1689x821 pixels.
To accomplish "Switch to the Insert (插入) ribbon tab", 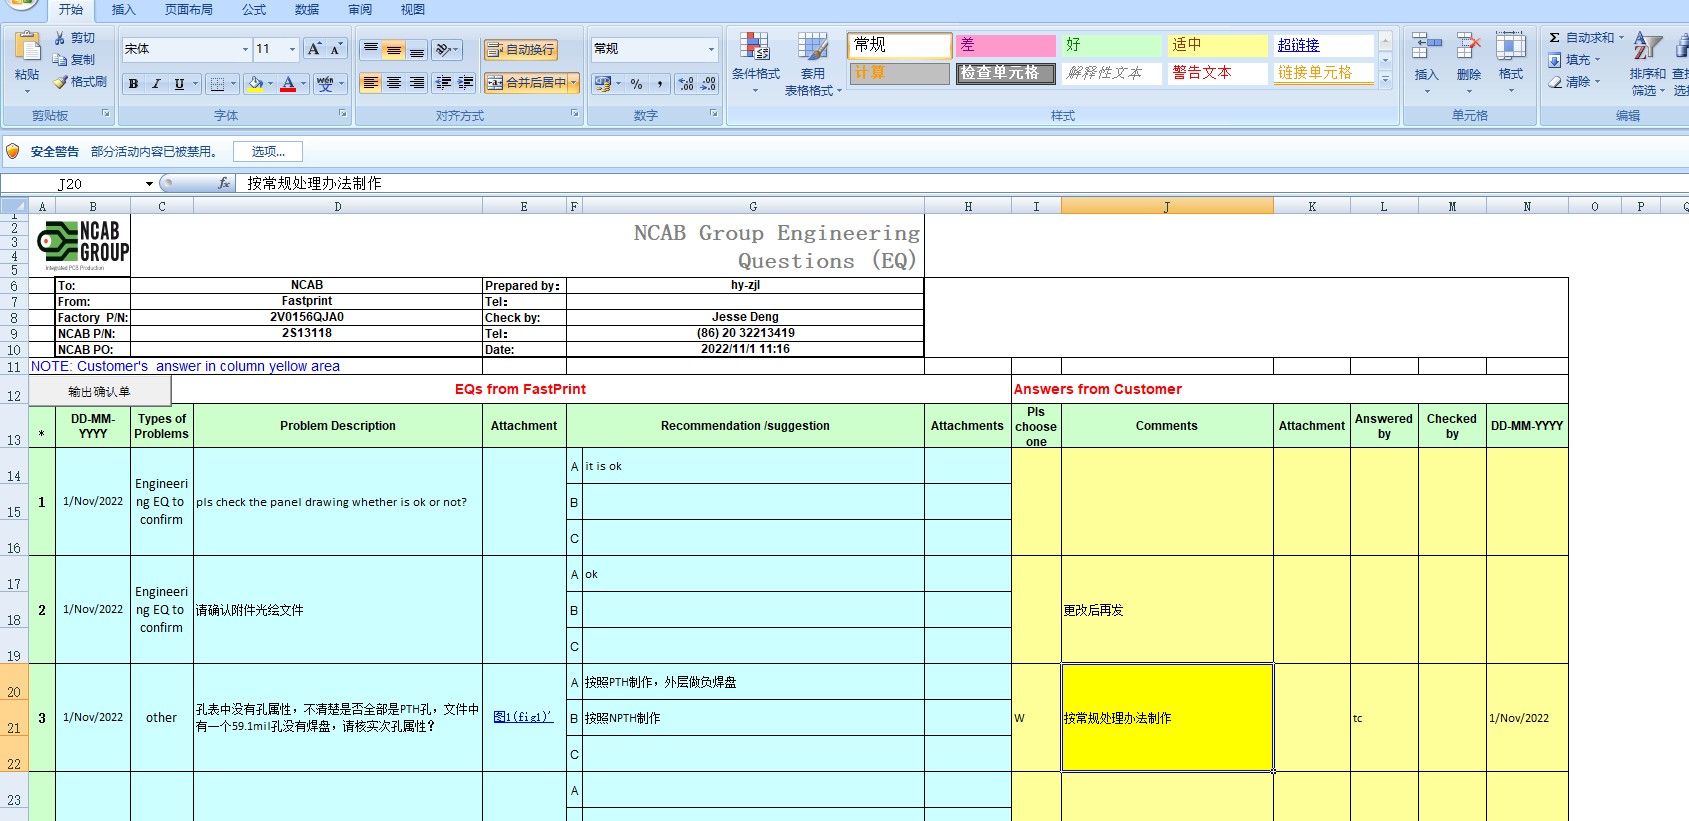I will pyautogui.click(x=123, y=10).
